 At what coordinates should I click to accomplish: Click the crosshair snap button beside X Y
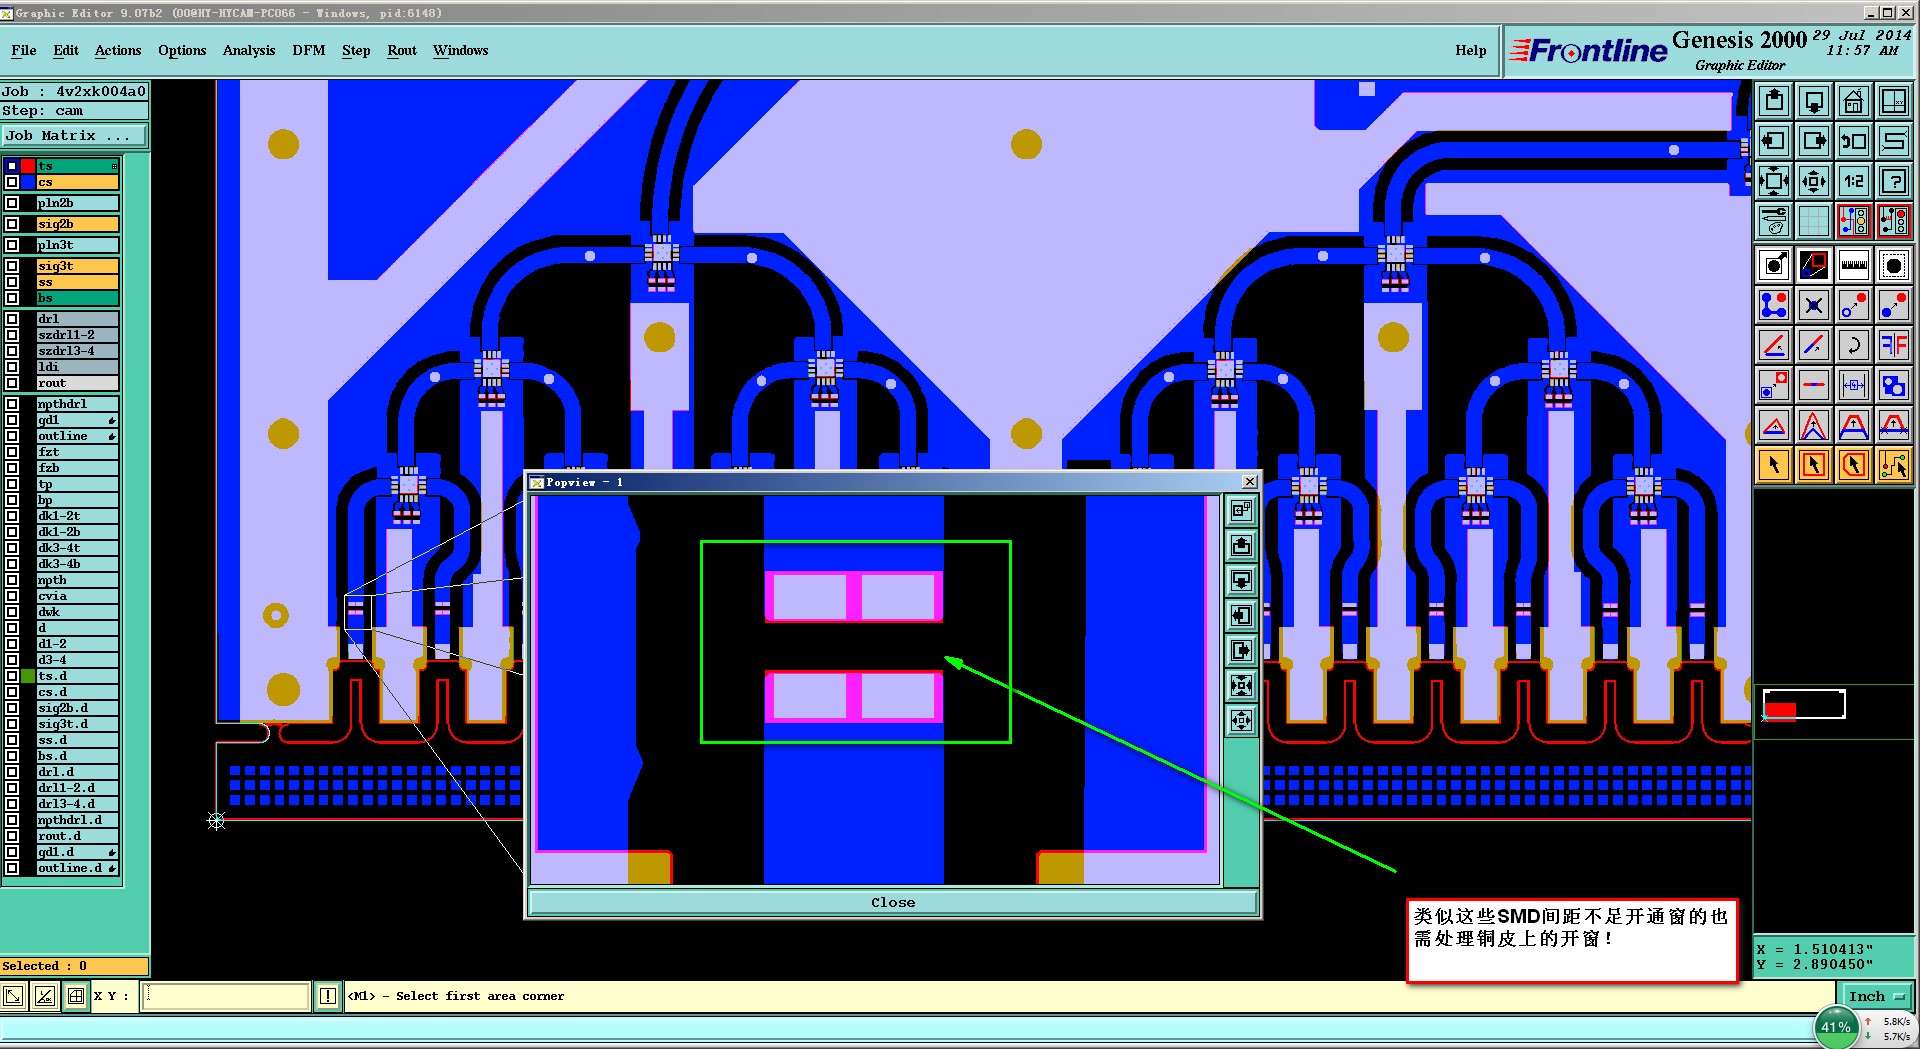coord(76,996)
